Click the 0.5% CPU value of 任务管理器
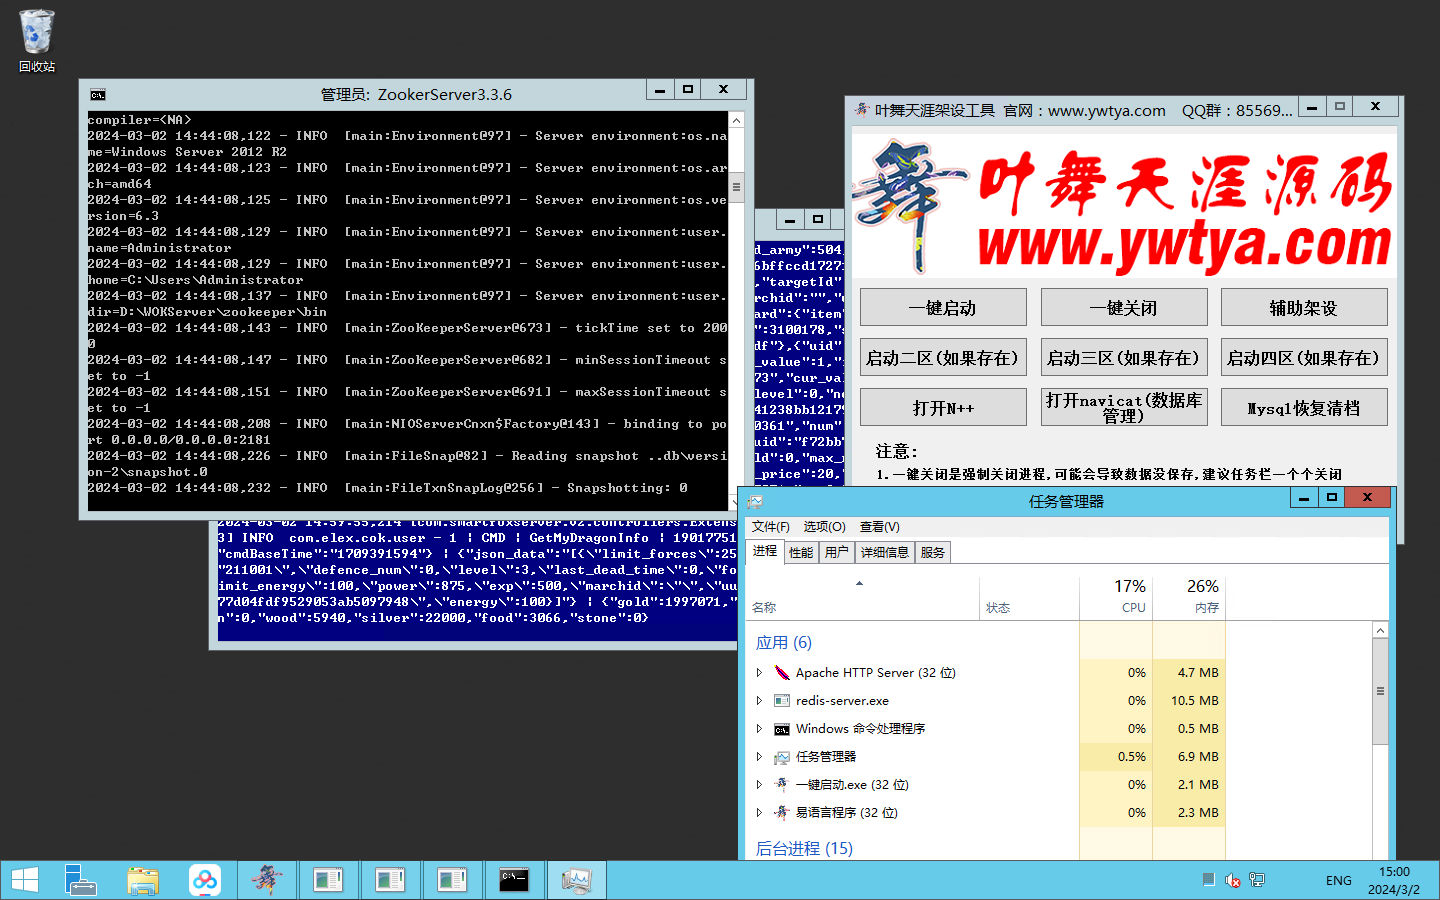Screen dimensions: 1440x900 point(1116,757)
